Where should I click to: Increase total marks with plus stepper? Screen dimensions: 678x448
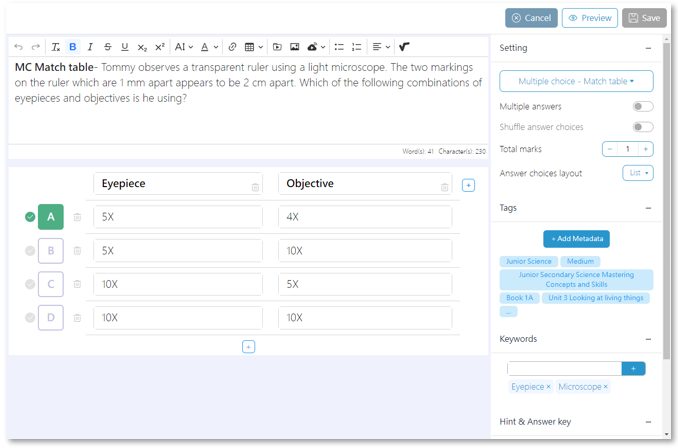(x=646, y=149)
